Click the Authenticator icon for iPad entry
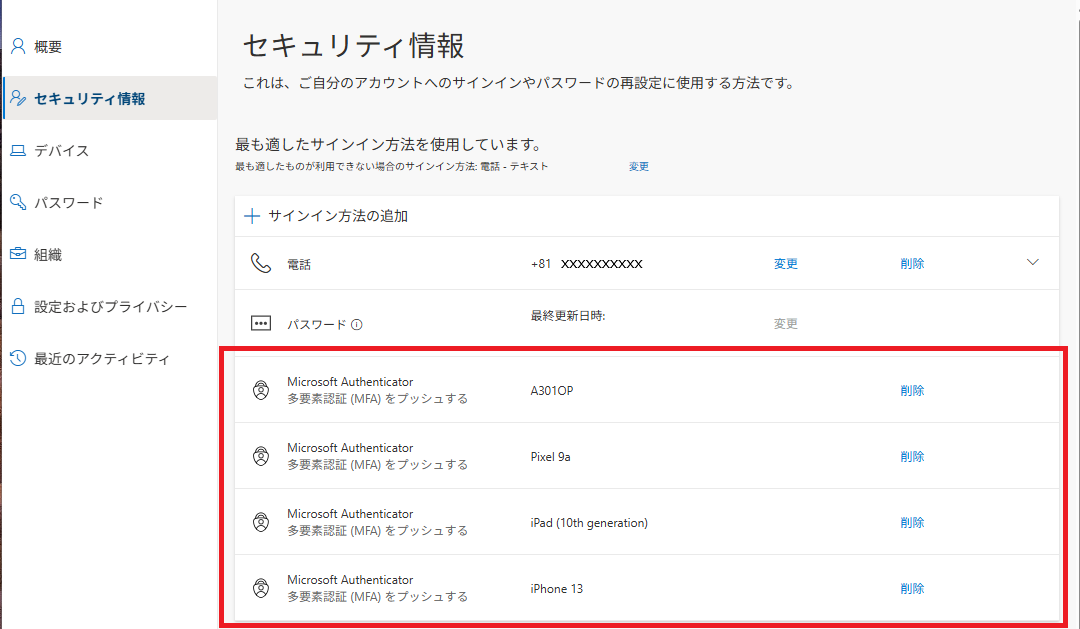 coord(261,522)
